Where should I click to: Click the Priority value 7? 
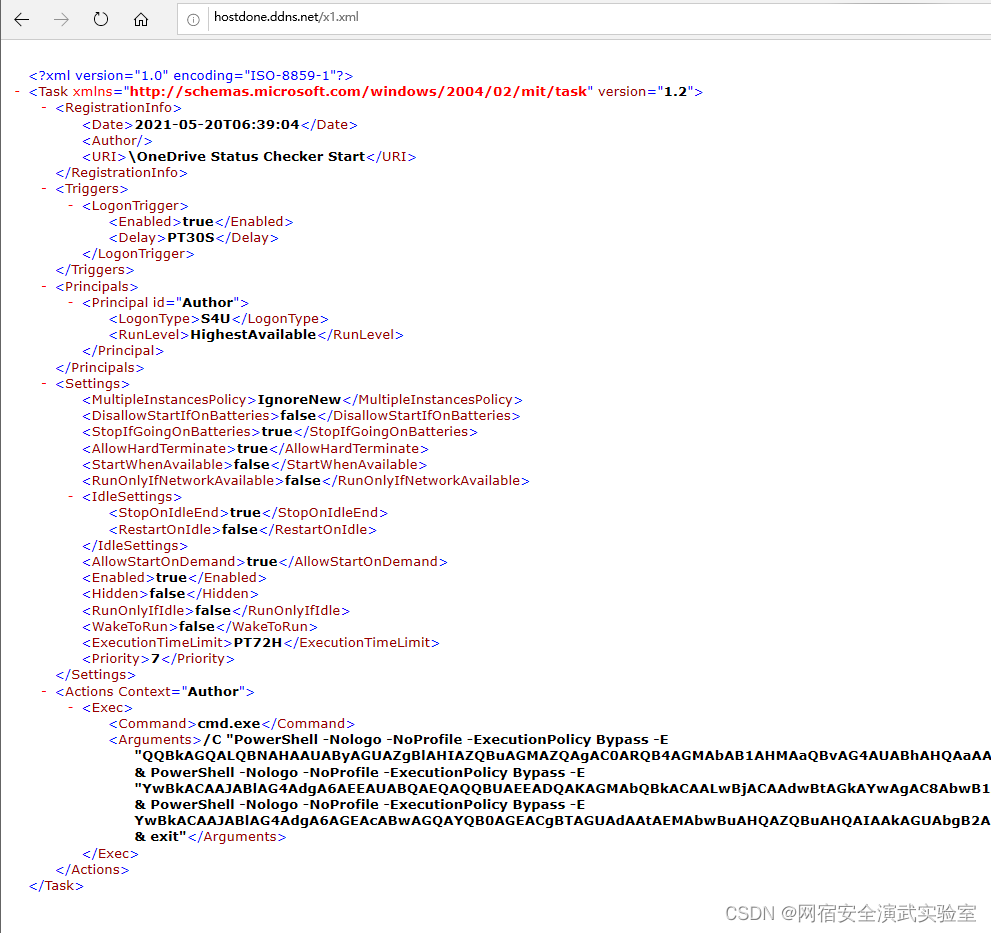155,659
